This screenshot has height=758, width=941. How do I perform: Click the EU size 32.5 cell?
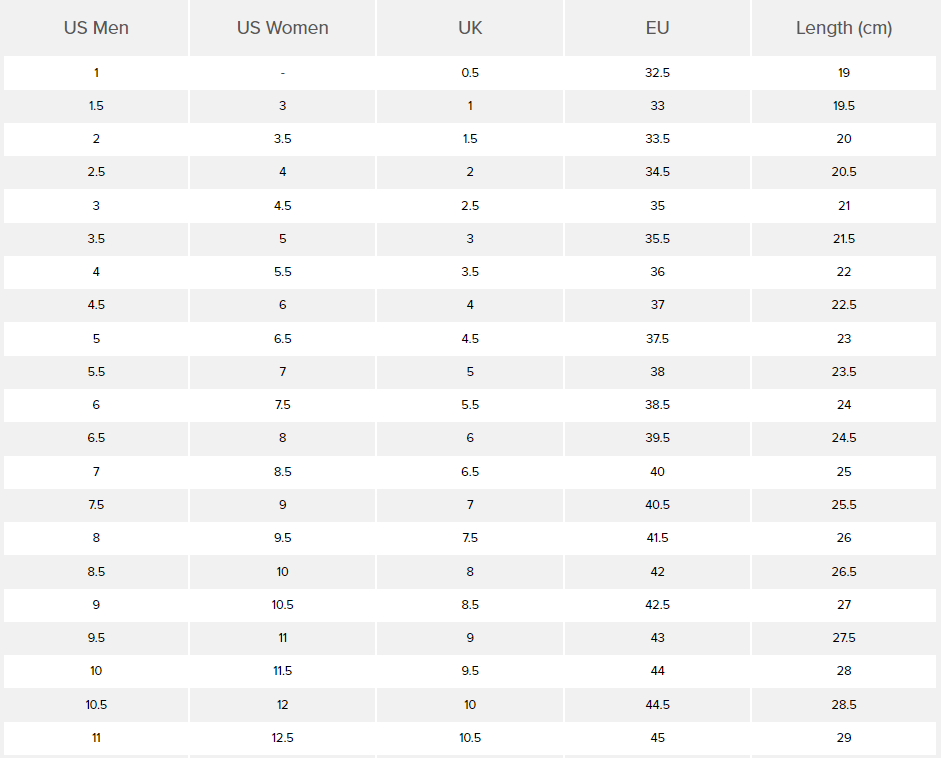coord(657,73)
